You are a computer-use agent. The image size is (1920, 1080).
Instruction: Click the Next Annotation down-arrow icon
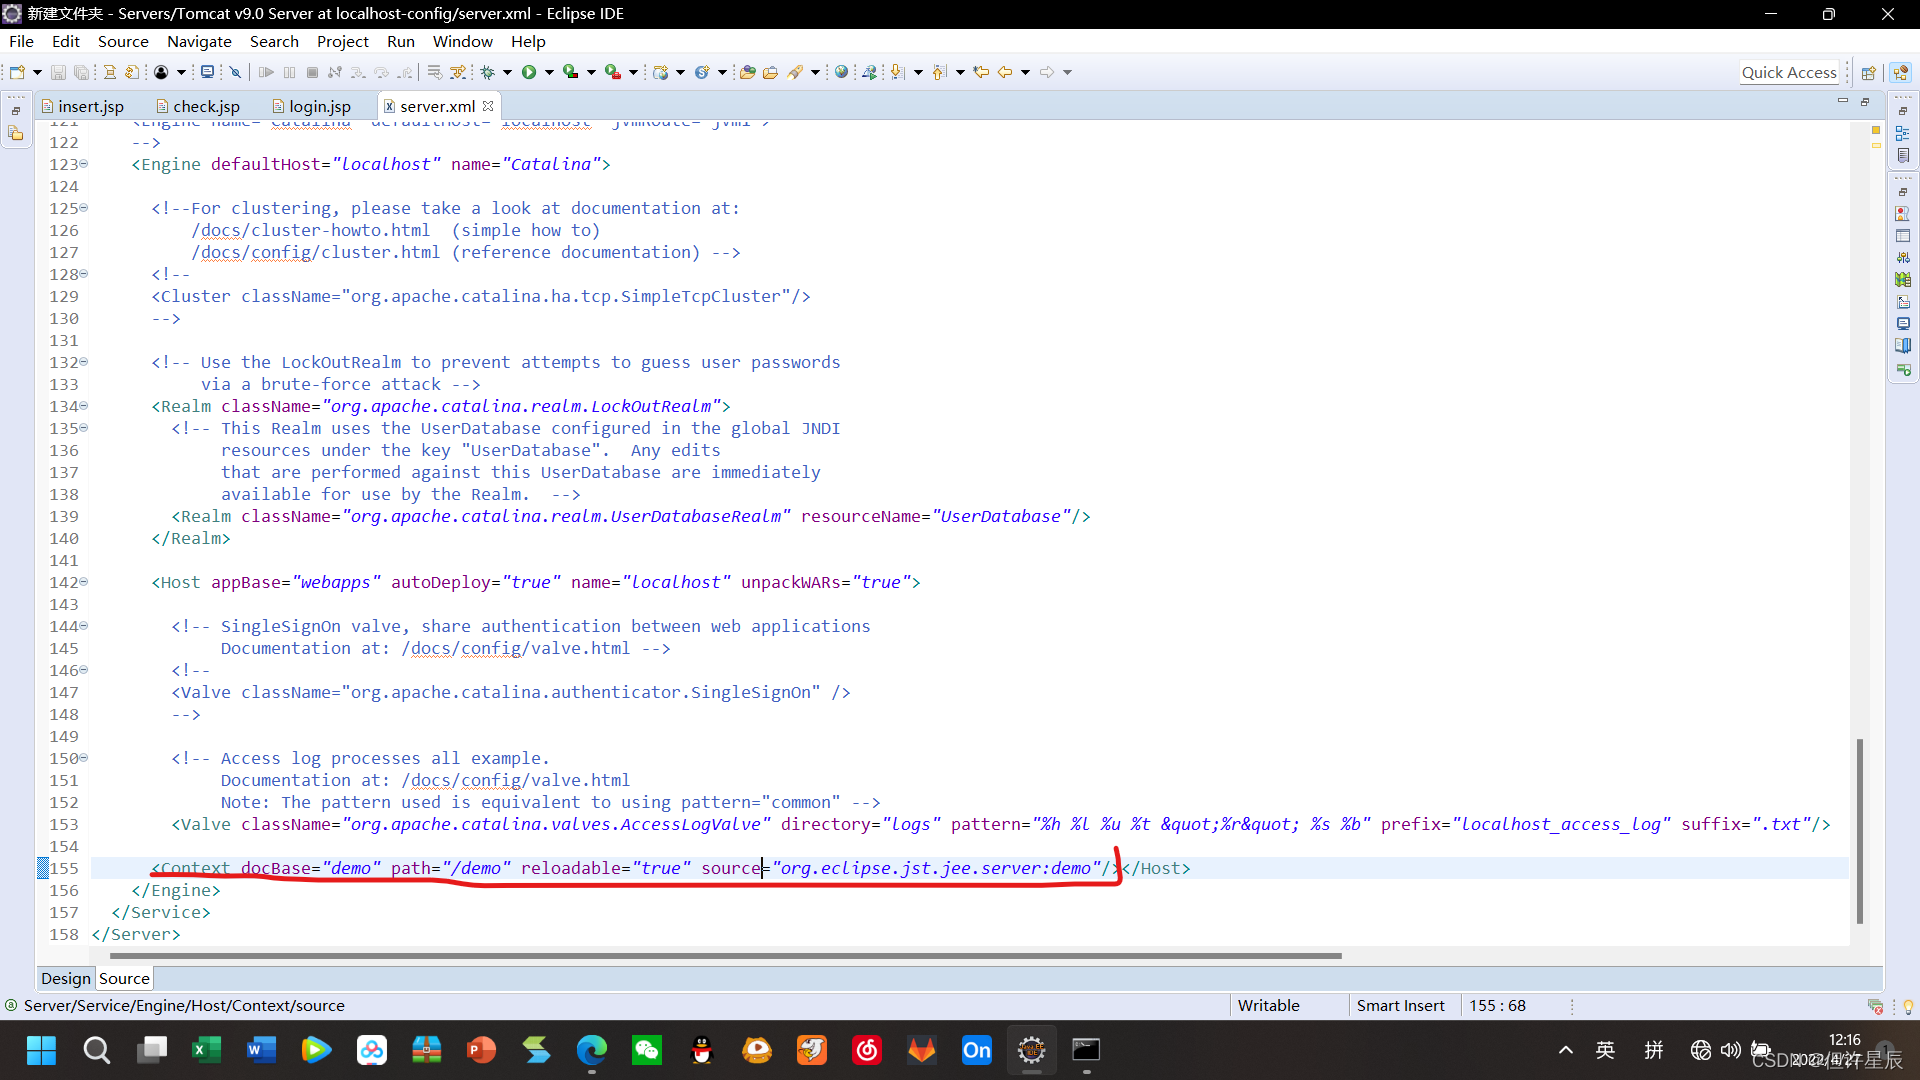(x=898, y=72)
